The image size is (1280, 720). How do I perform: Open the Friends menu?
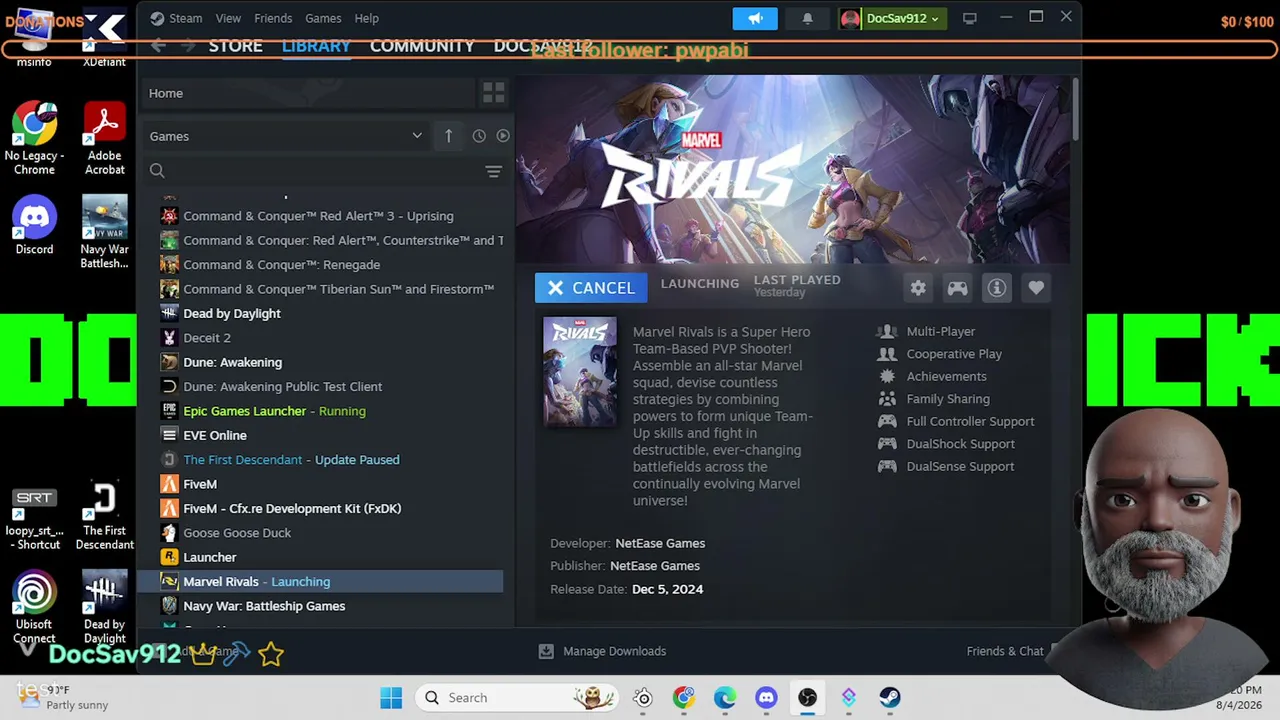point(273,18)
